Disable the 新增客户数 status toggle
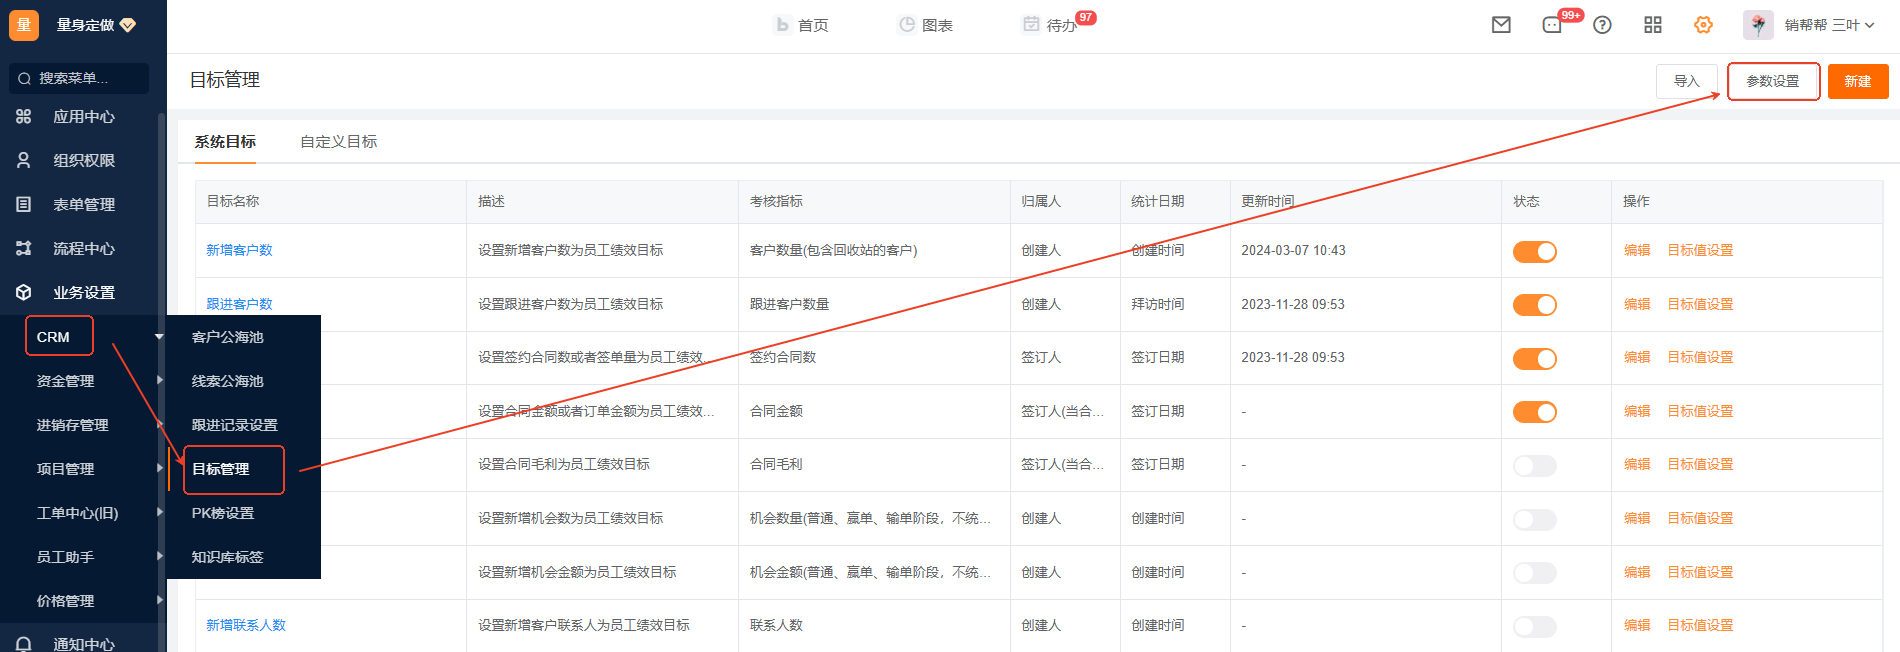The width and height of the screenshot is (1900, 652). (x=1534, y=252)
